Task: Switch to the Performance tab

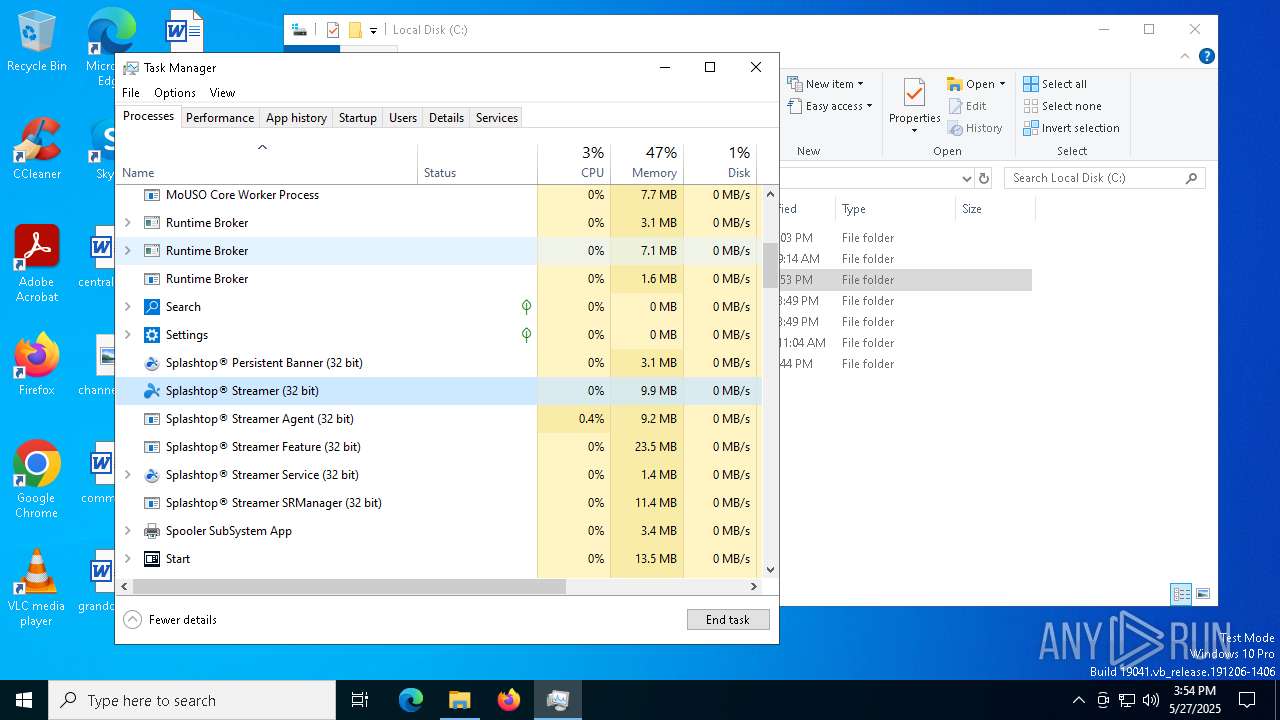Action: click(x=220, y=117)
